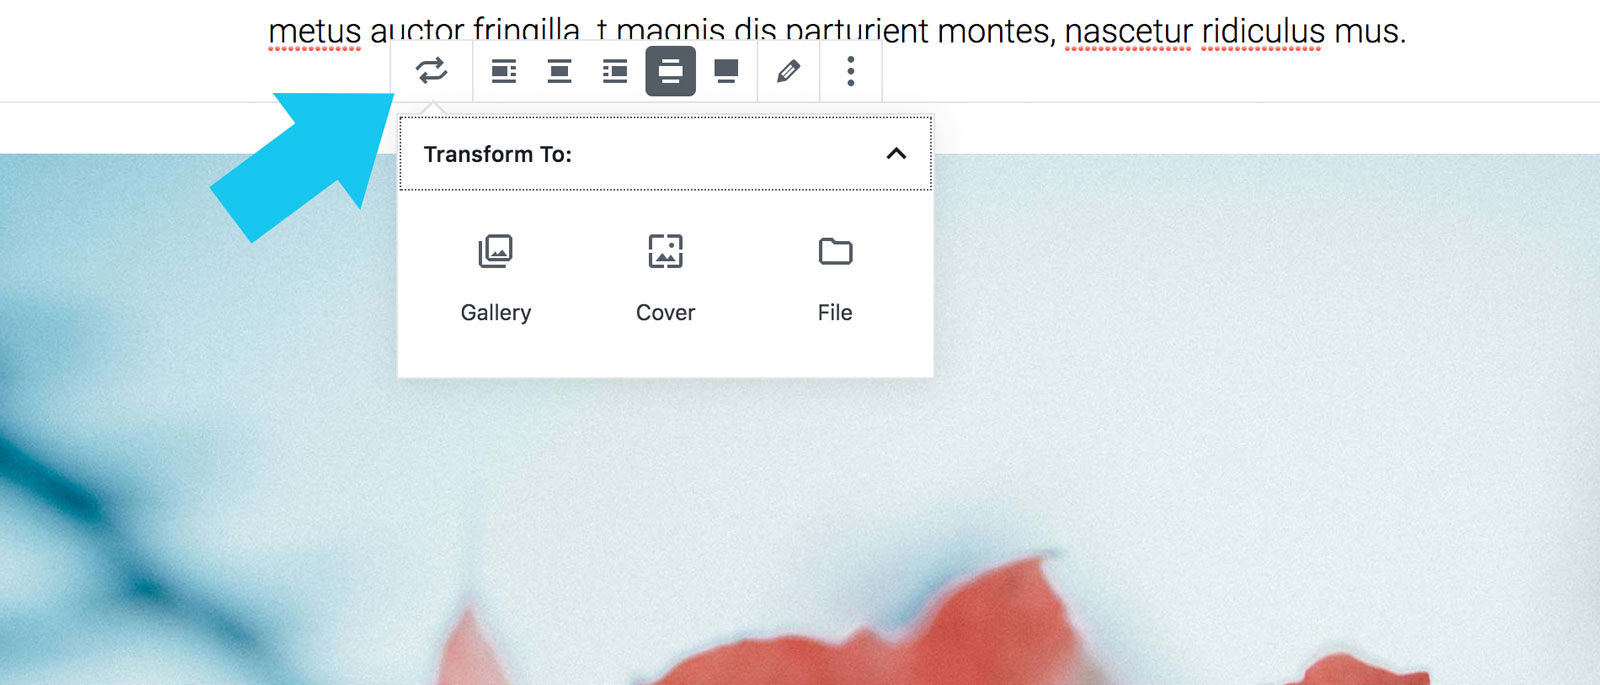Click the edit image pencil icon

(x=788, y=71)
